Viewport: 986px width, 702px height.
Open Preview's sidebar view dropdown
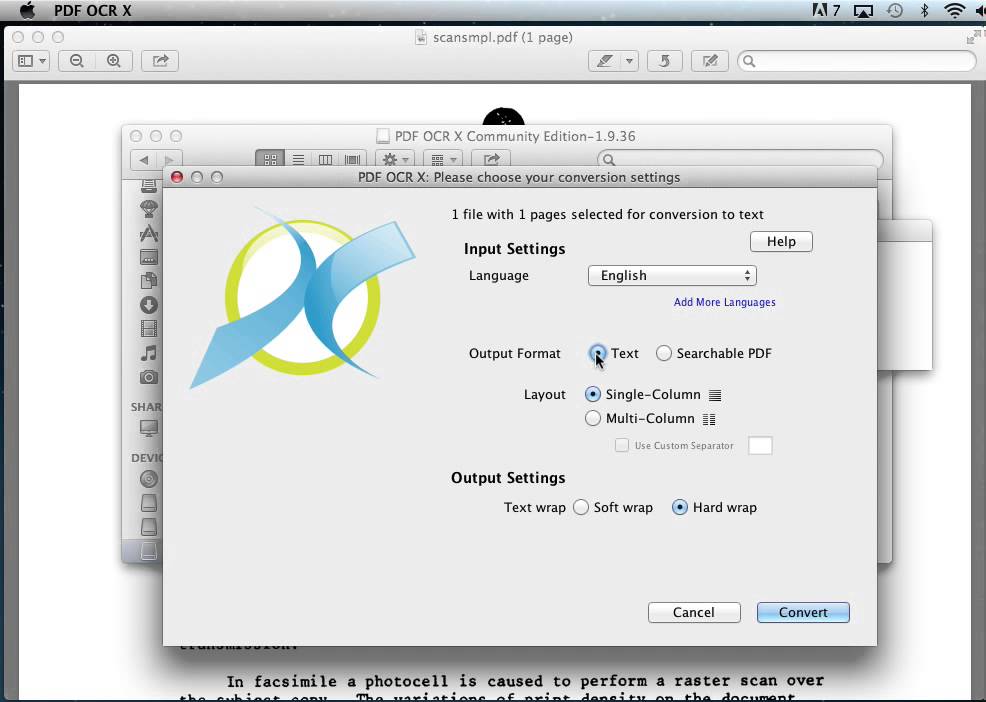(31, 61)
